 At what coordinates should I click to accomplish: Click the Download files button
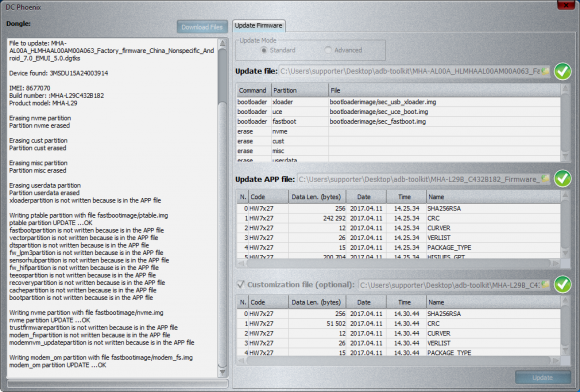(202, 27)
